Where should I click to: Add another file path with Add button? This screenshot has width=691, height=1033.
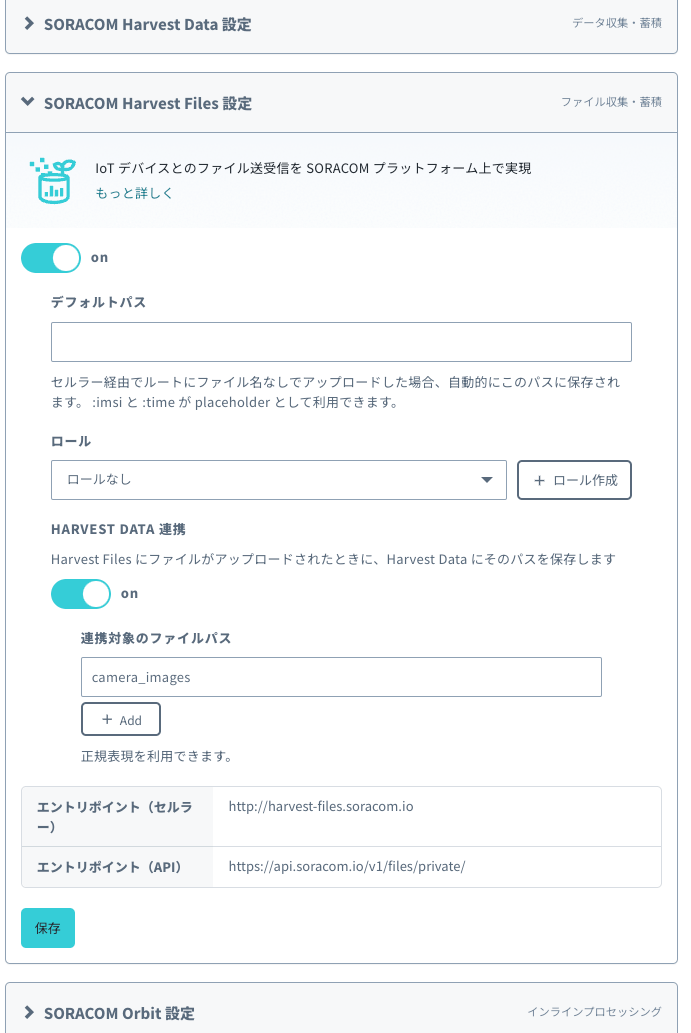click(x=121, y=719)
